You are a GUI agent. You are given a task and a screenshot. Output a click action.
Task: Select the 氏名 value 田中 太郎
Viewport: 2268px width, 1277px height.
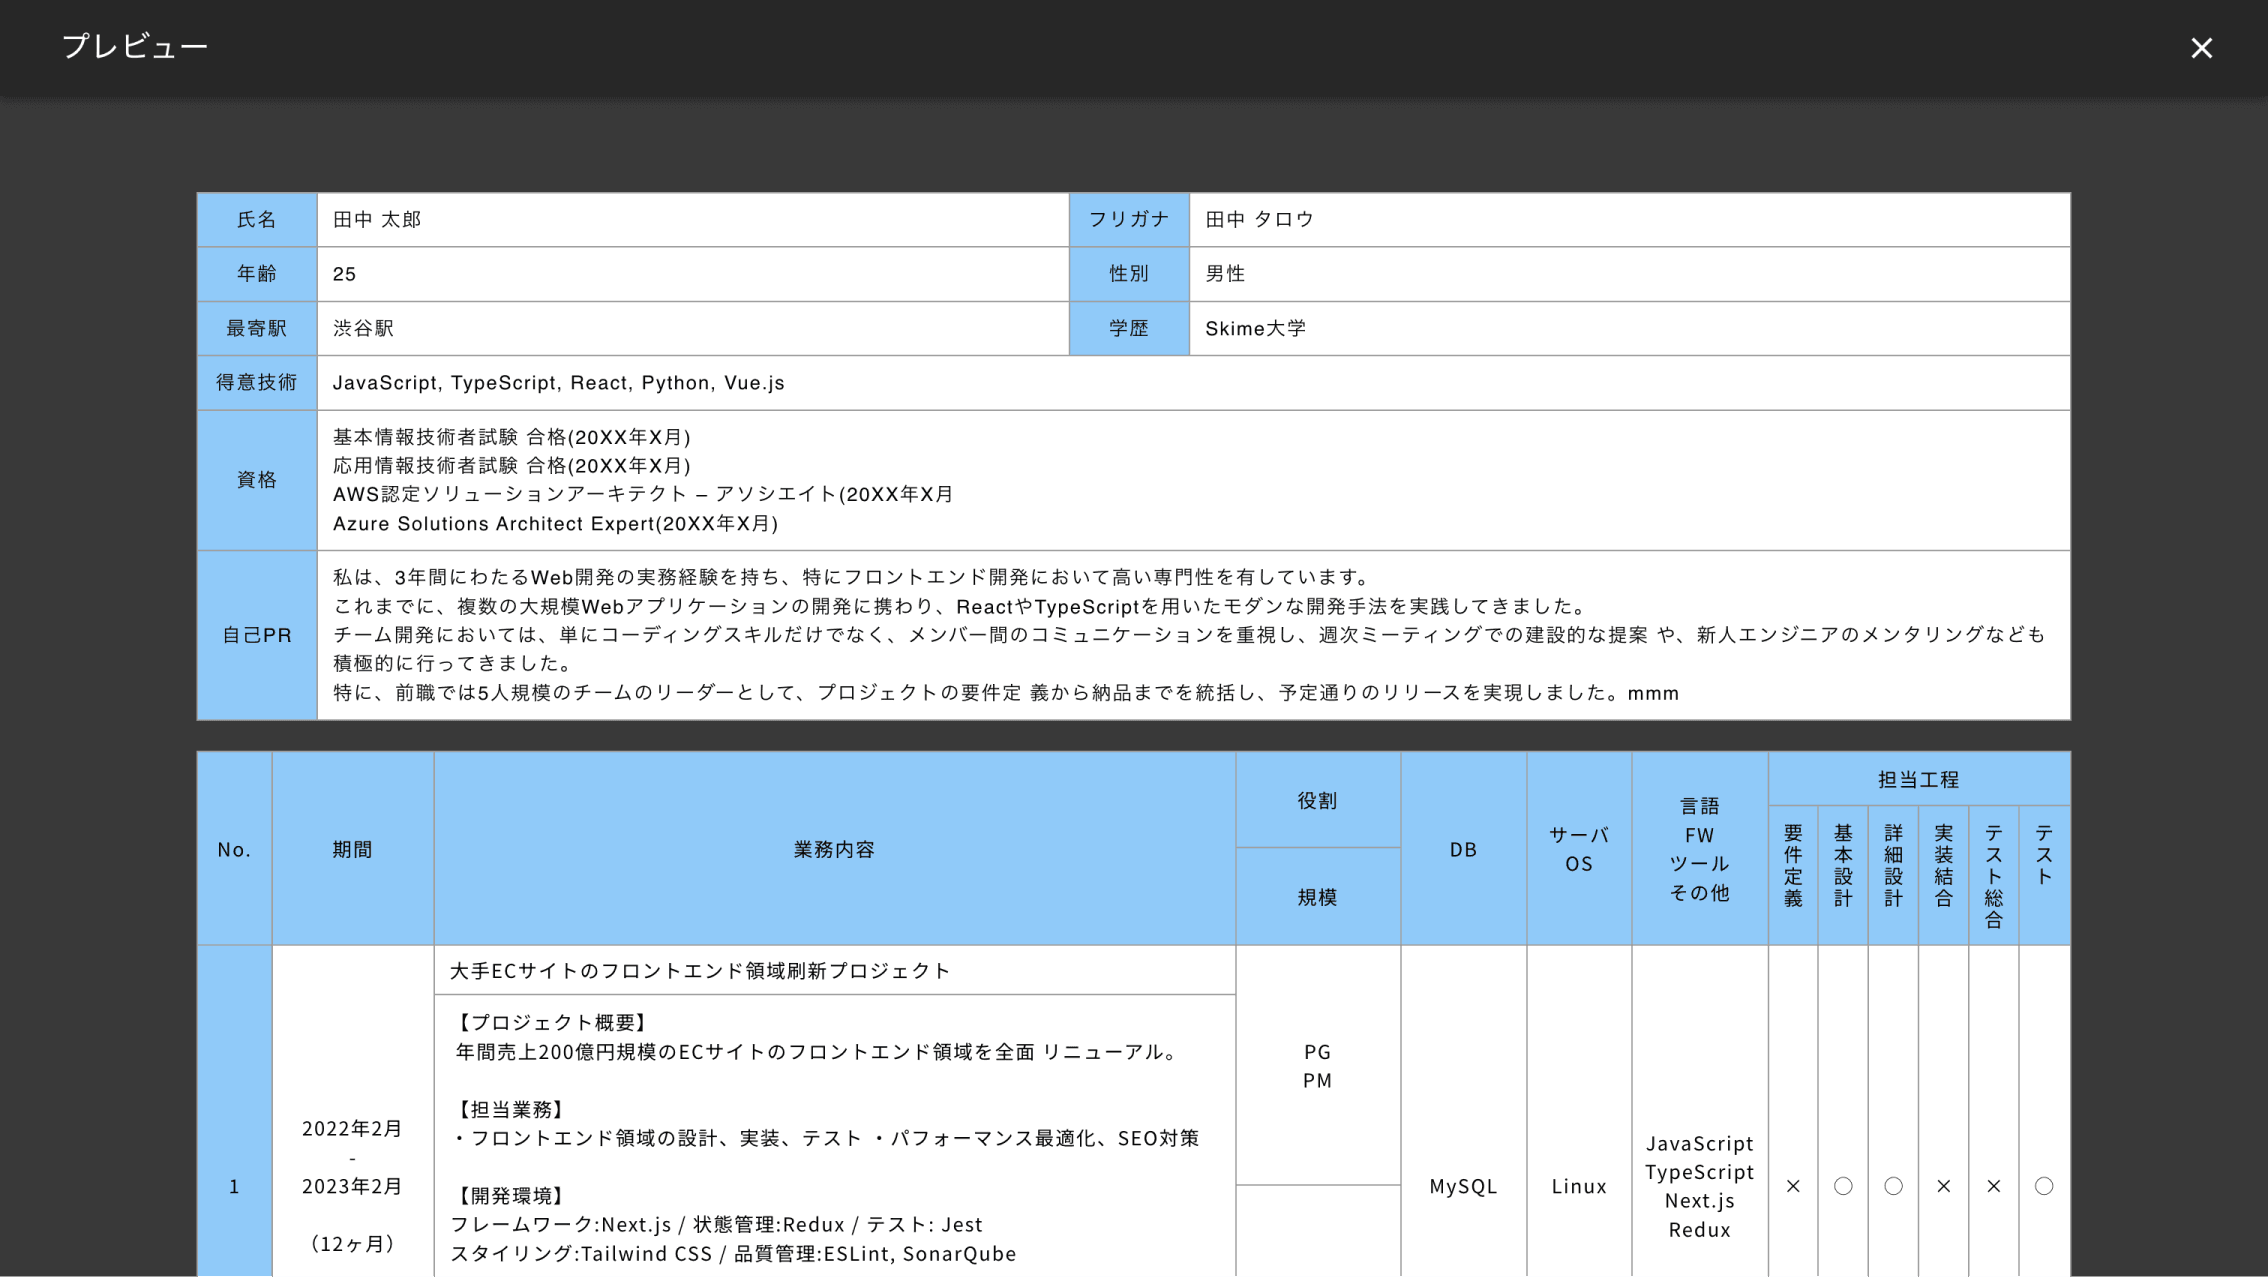[x=377, y=220]
